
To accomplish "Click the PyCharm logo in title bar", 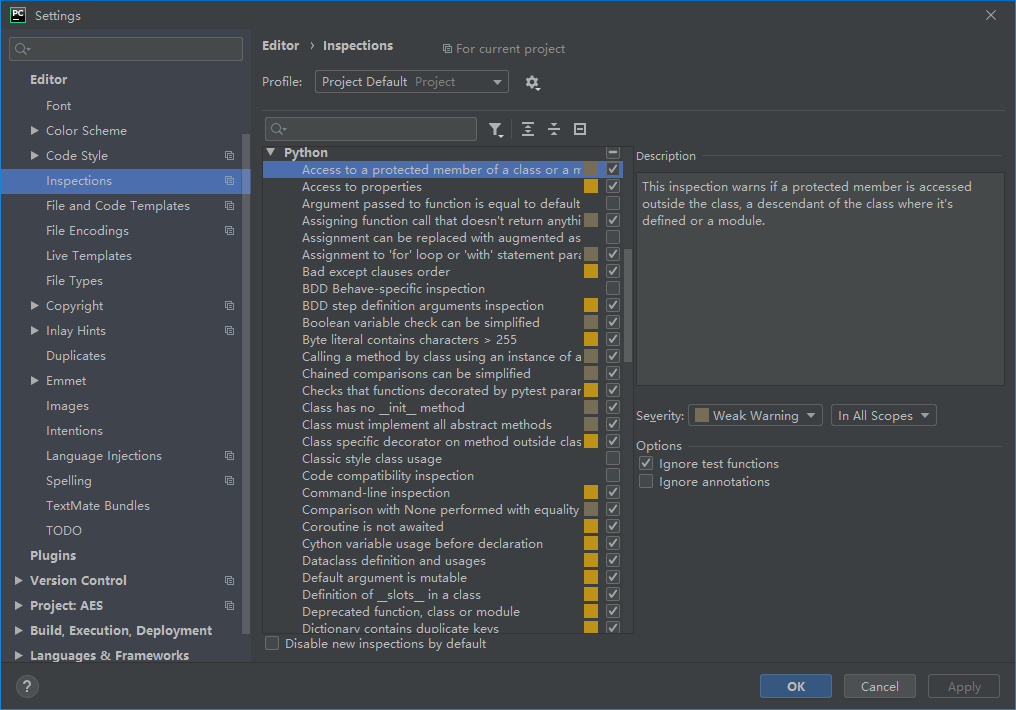I will (x=18, y=15).
